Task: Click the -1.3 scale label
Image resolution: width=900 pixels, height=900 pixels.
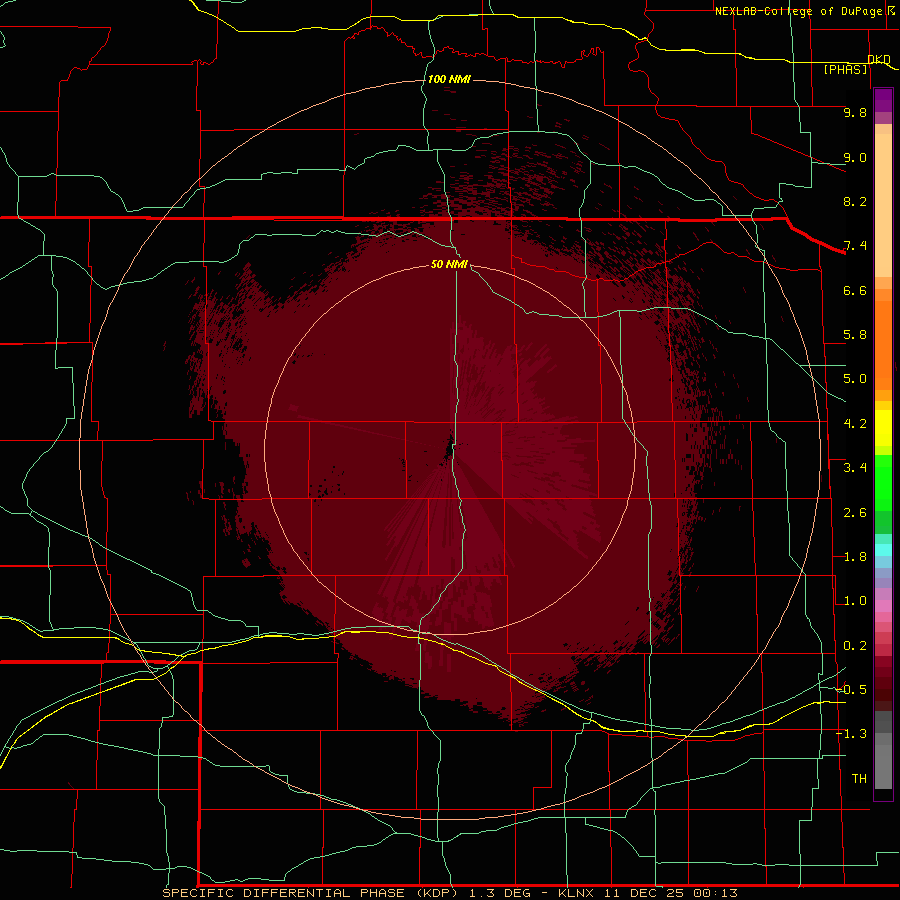Action: pyautogui.click(x=851, y=734)
